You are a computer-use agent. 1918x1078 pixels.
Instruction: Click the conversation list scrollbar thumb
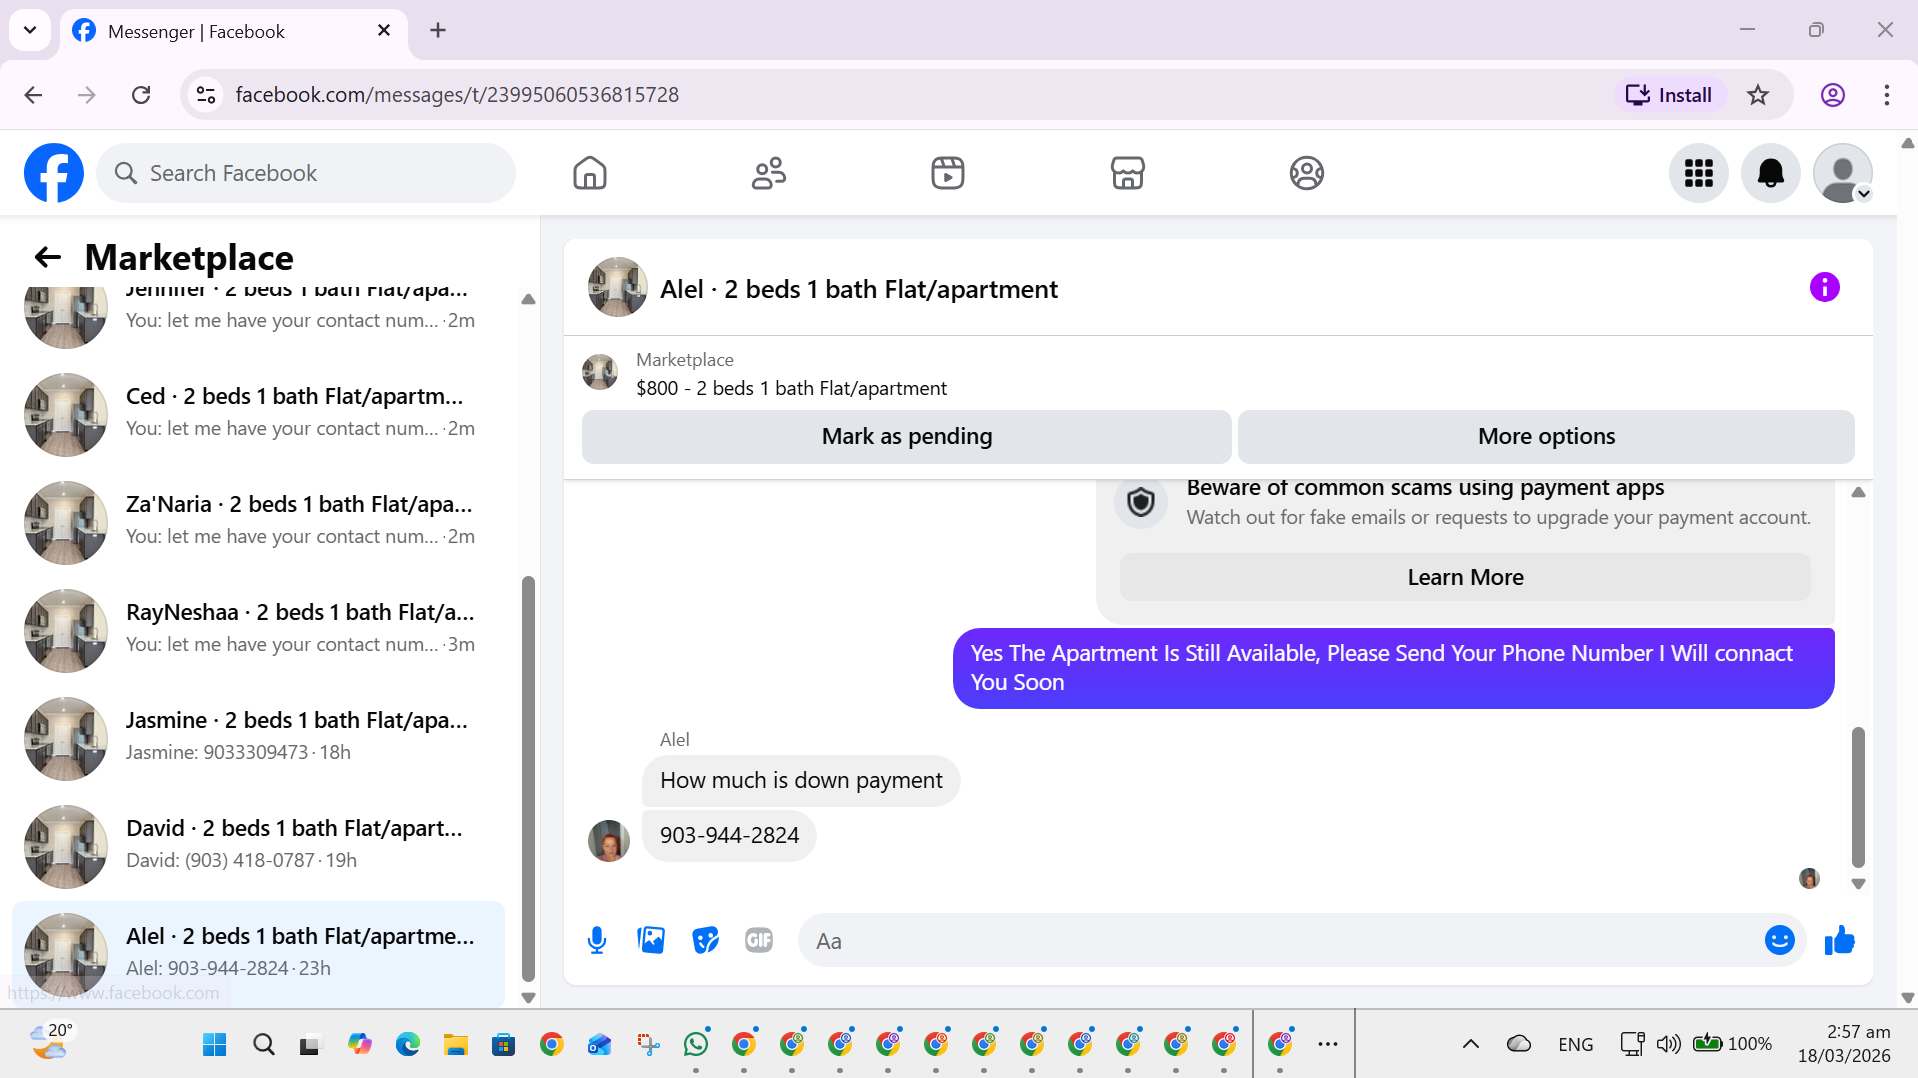coord(528,780)
